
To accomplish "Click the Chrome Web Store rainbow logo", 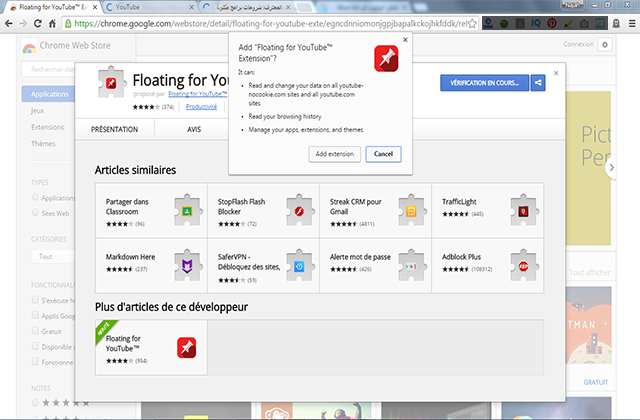I will (29, 47).
